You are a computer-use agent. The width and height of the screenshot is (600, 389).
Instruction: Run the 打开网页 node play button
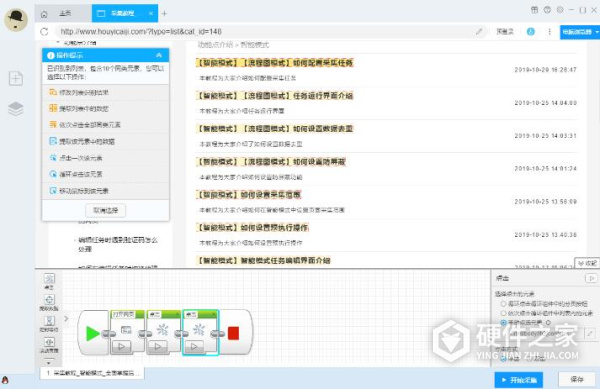122,347
